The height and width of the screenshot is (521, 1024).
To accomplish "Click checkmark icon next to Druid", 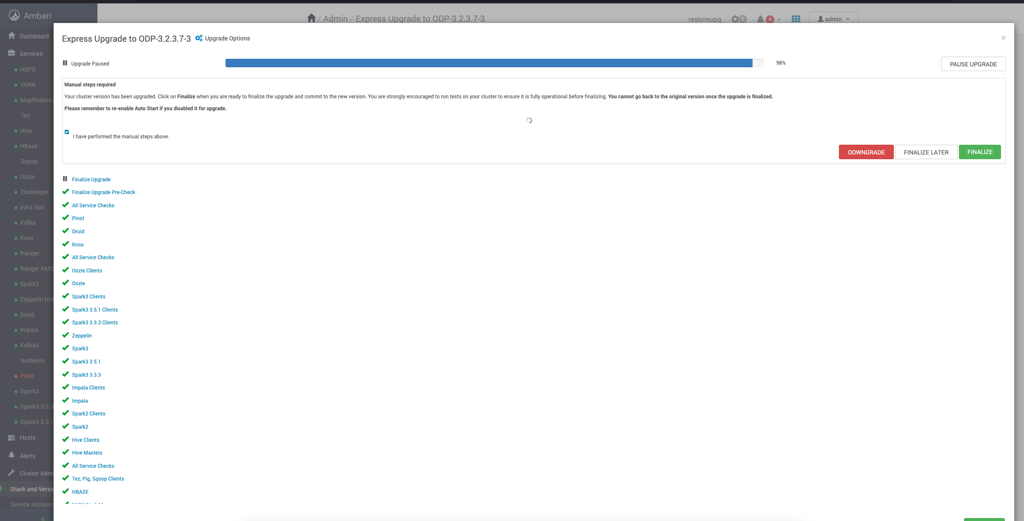I will 65,230.
